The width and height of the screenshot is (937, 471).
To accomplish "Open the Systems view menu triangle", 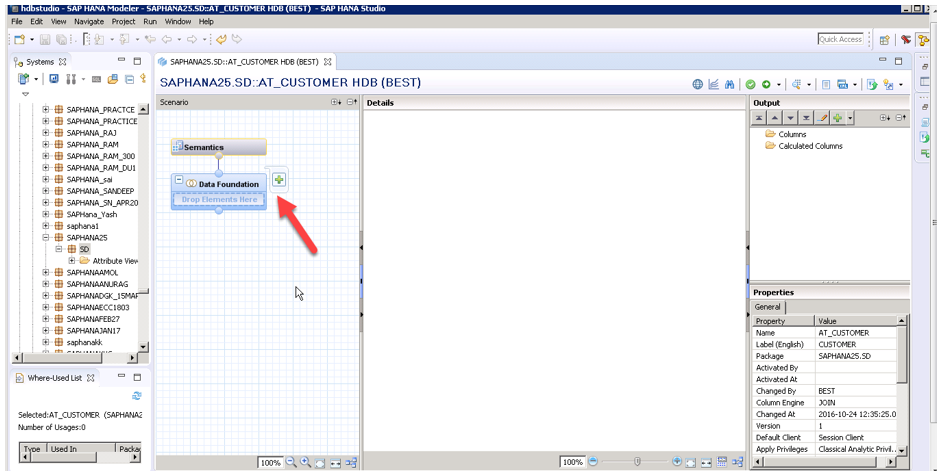I will [x=25, y=94].
